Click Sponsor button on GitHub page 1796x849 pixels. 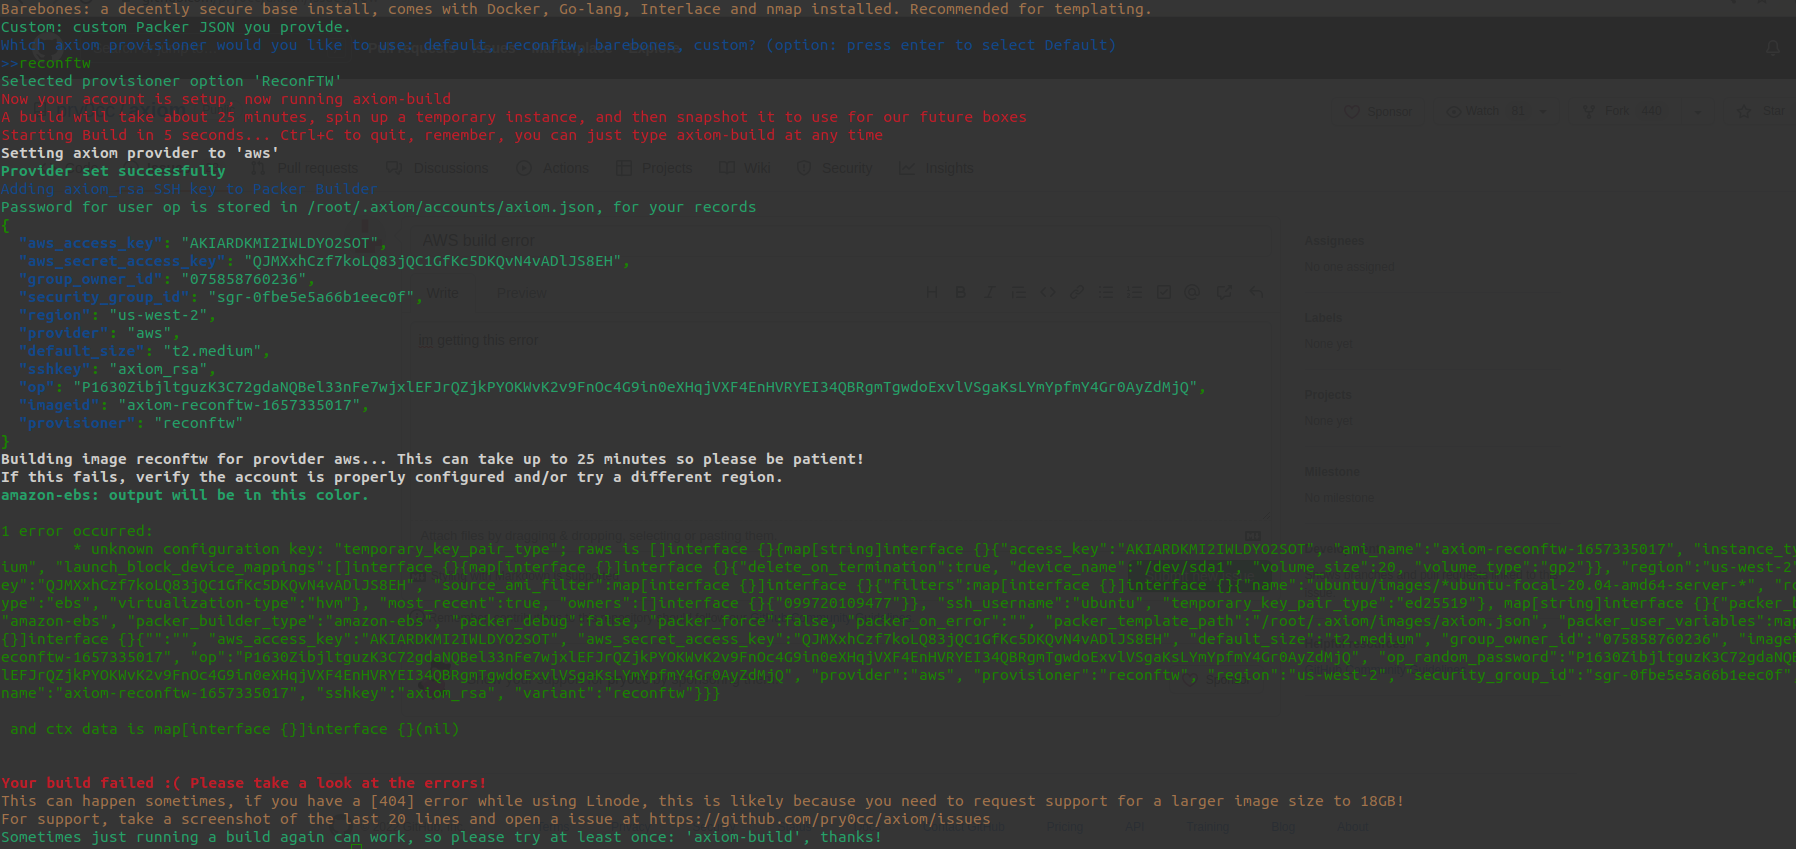click(x=1379, y=111)
